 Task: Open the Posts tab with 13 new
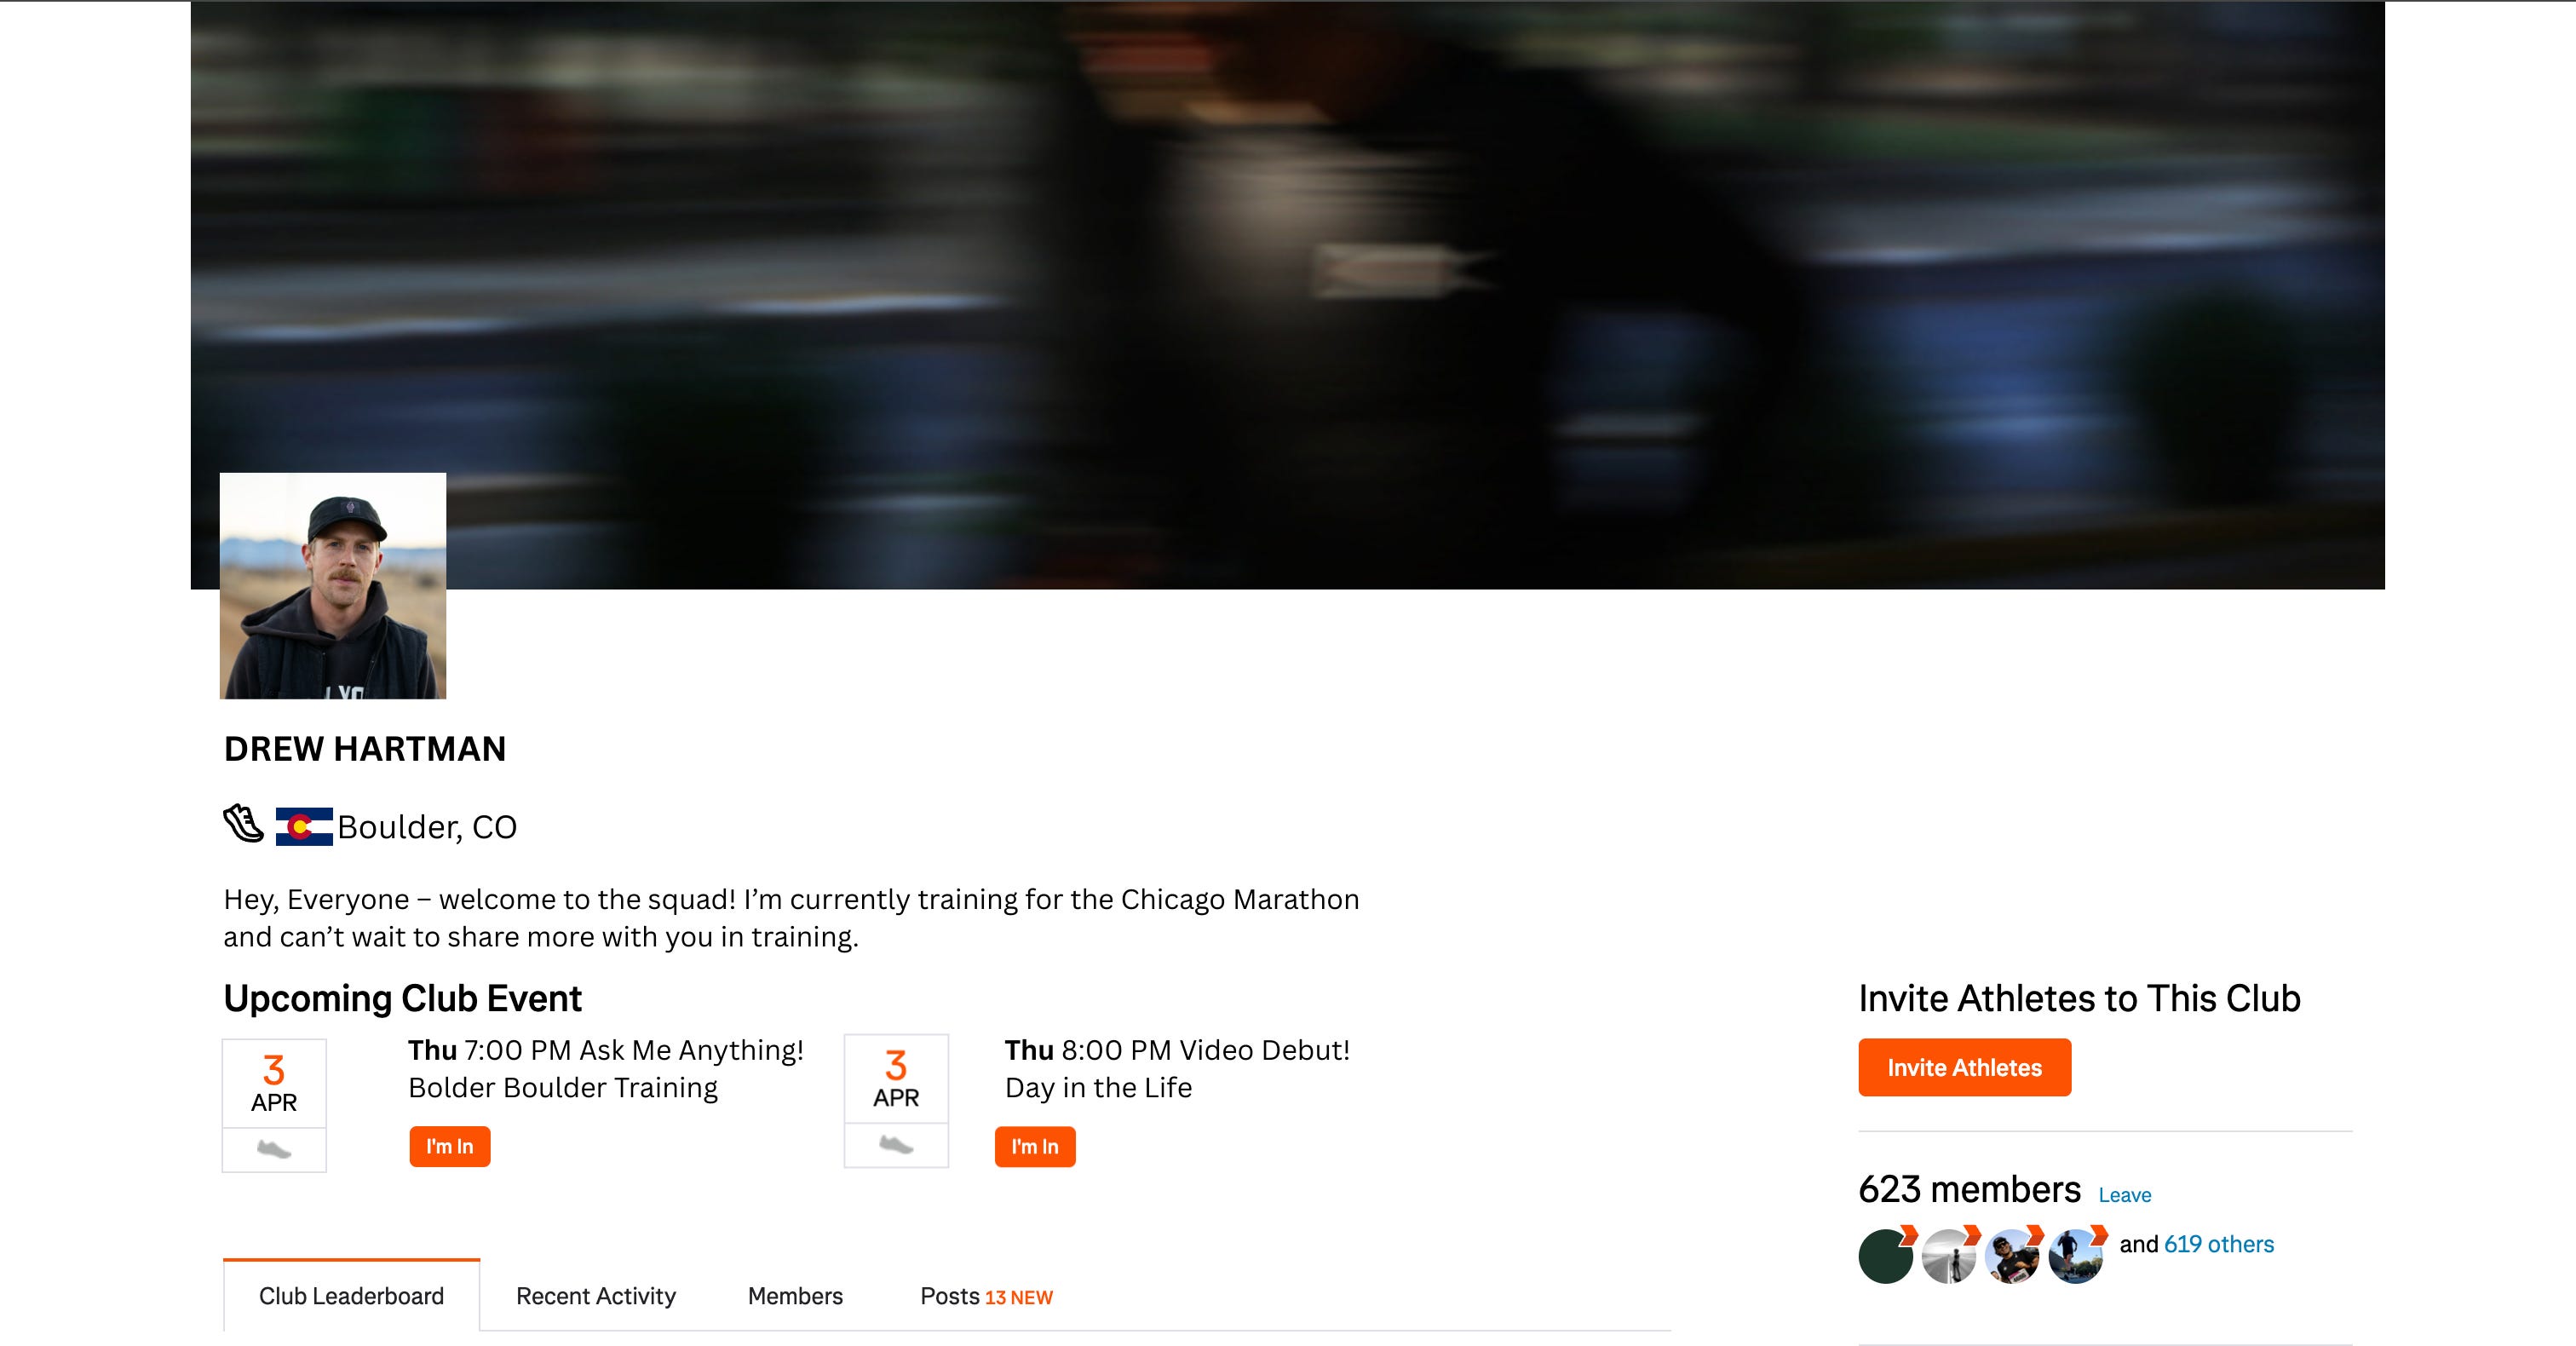click(986, 1296)
